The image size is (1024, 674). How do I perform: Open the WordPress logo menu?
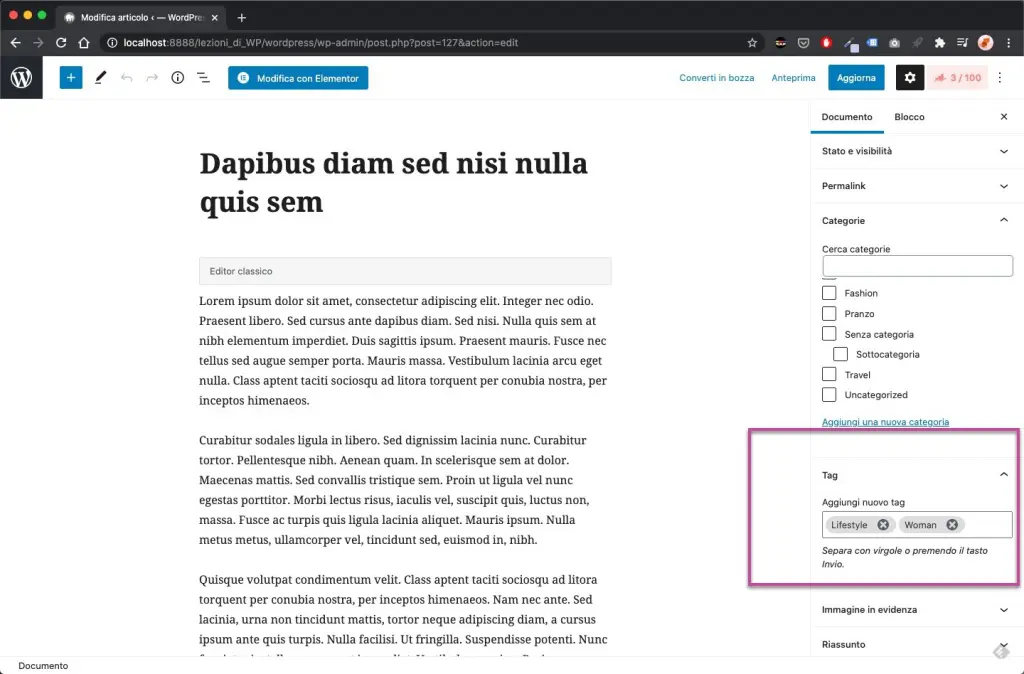click(x=21, y=78)
